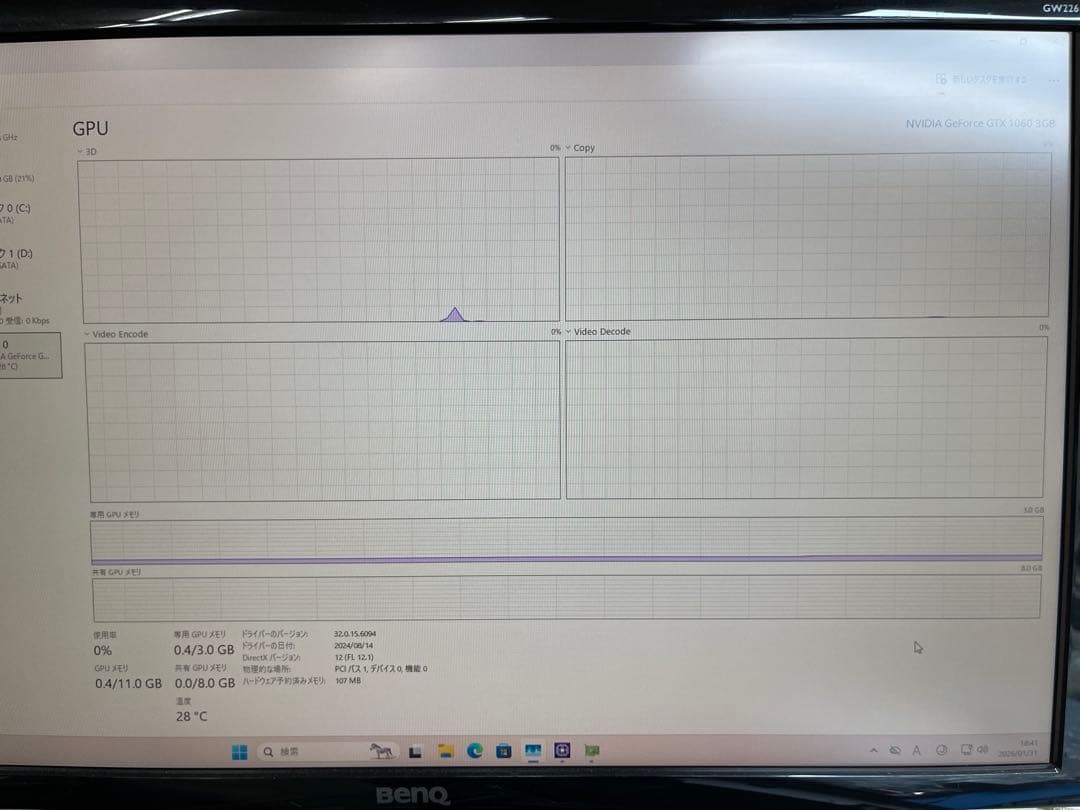Launch Microsoft Edge from the taskbar
Viewport: 1080px width, 810px height.
(x=475, y=751)
